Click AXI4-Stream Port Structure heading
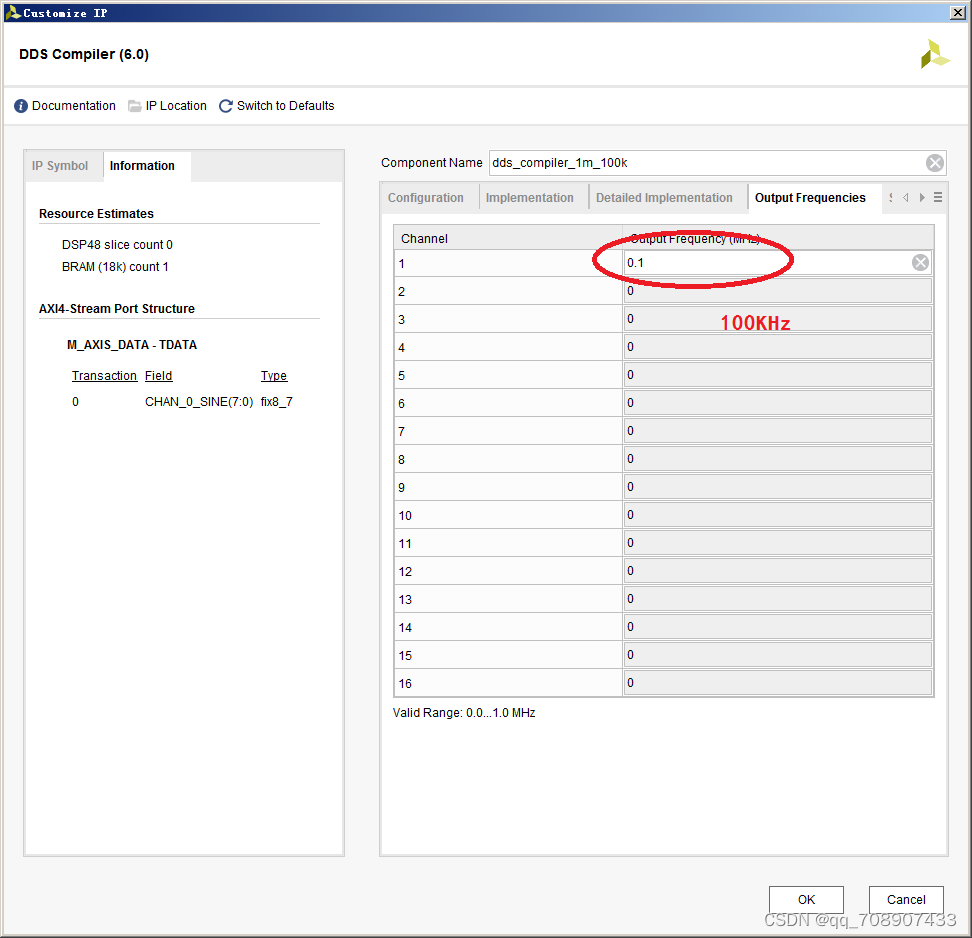 coord(117,309)
